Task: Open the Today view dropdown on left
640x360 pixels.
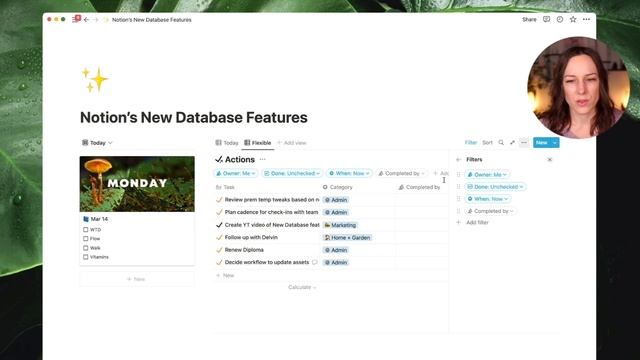Action: [97, 143]
